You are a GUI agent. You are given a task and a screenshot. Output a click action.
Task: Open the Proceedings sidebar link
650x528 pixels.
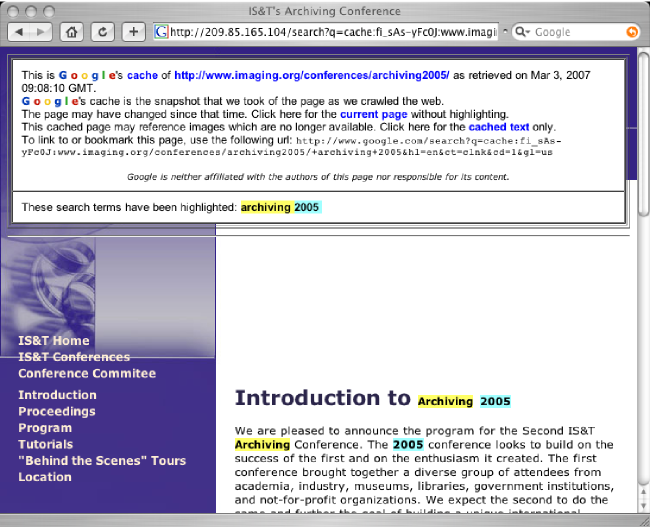point(57,412)
